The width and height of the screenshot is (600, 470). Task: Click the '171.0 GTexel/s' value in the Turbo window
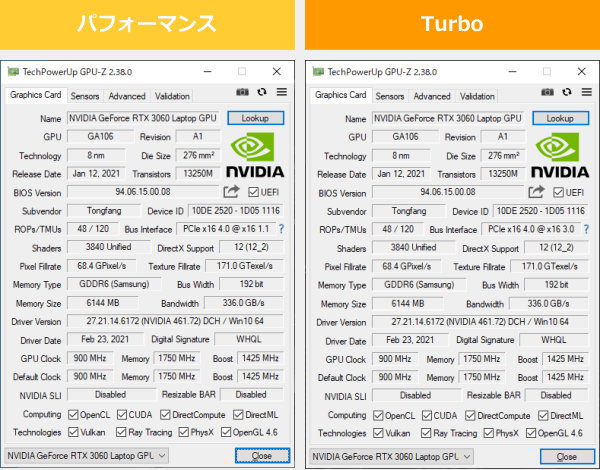549,266
